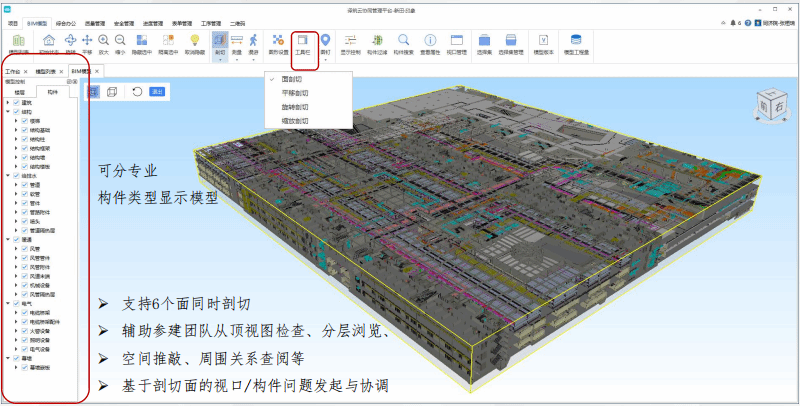Click the light bulb unhide icon

point(194,40)
